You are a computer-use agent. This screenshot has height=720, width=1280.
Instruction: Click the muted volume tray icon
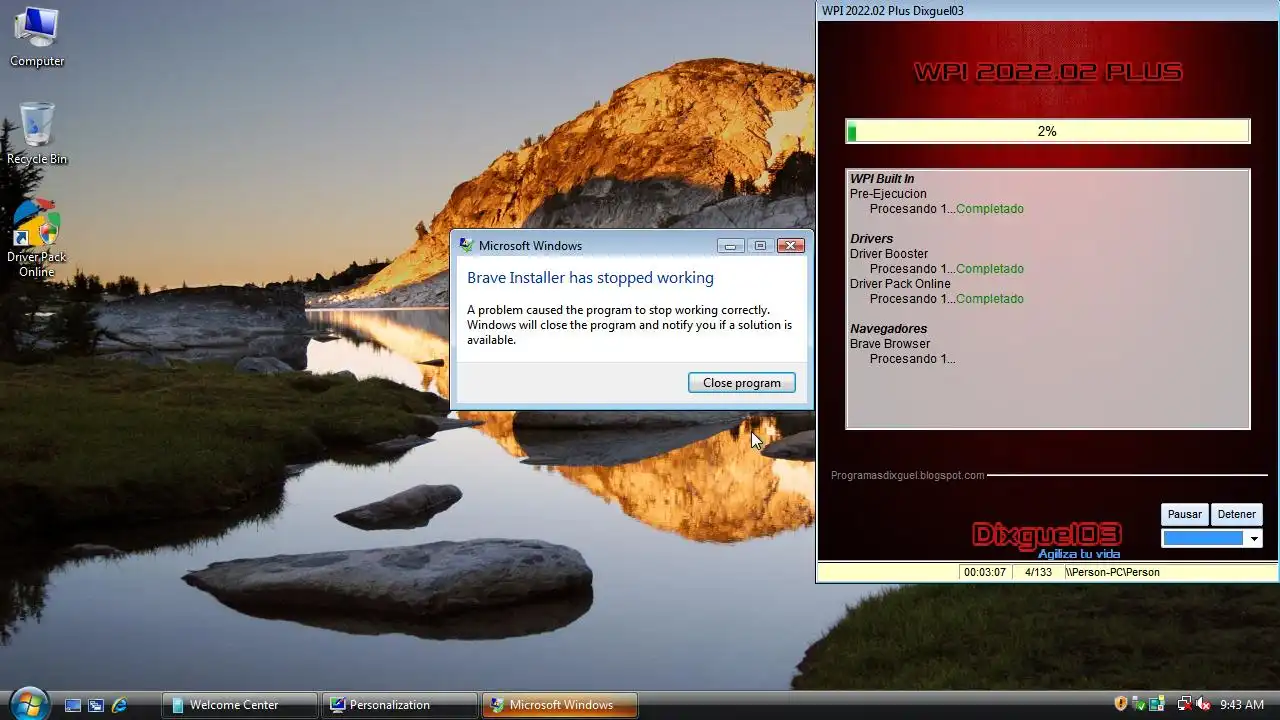1204,704
